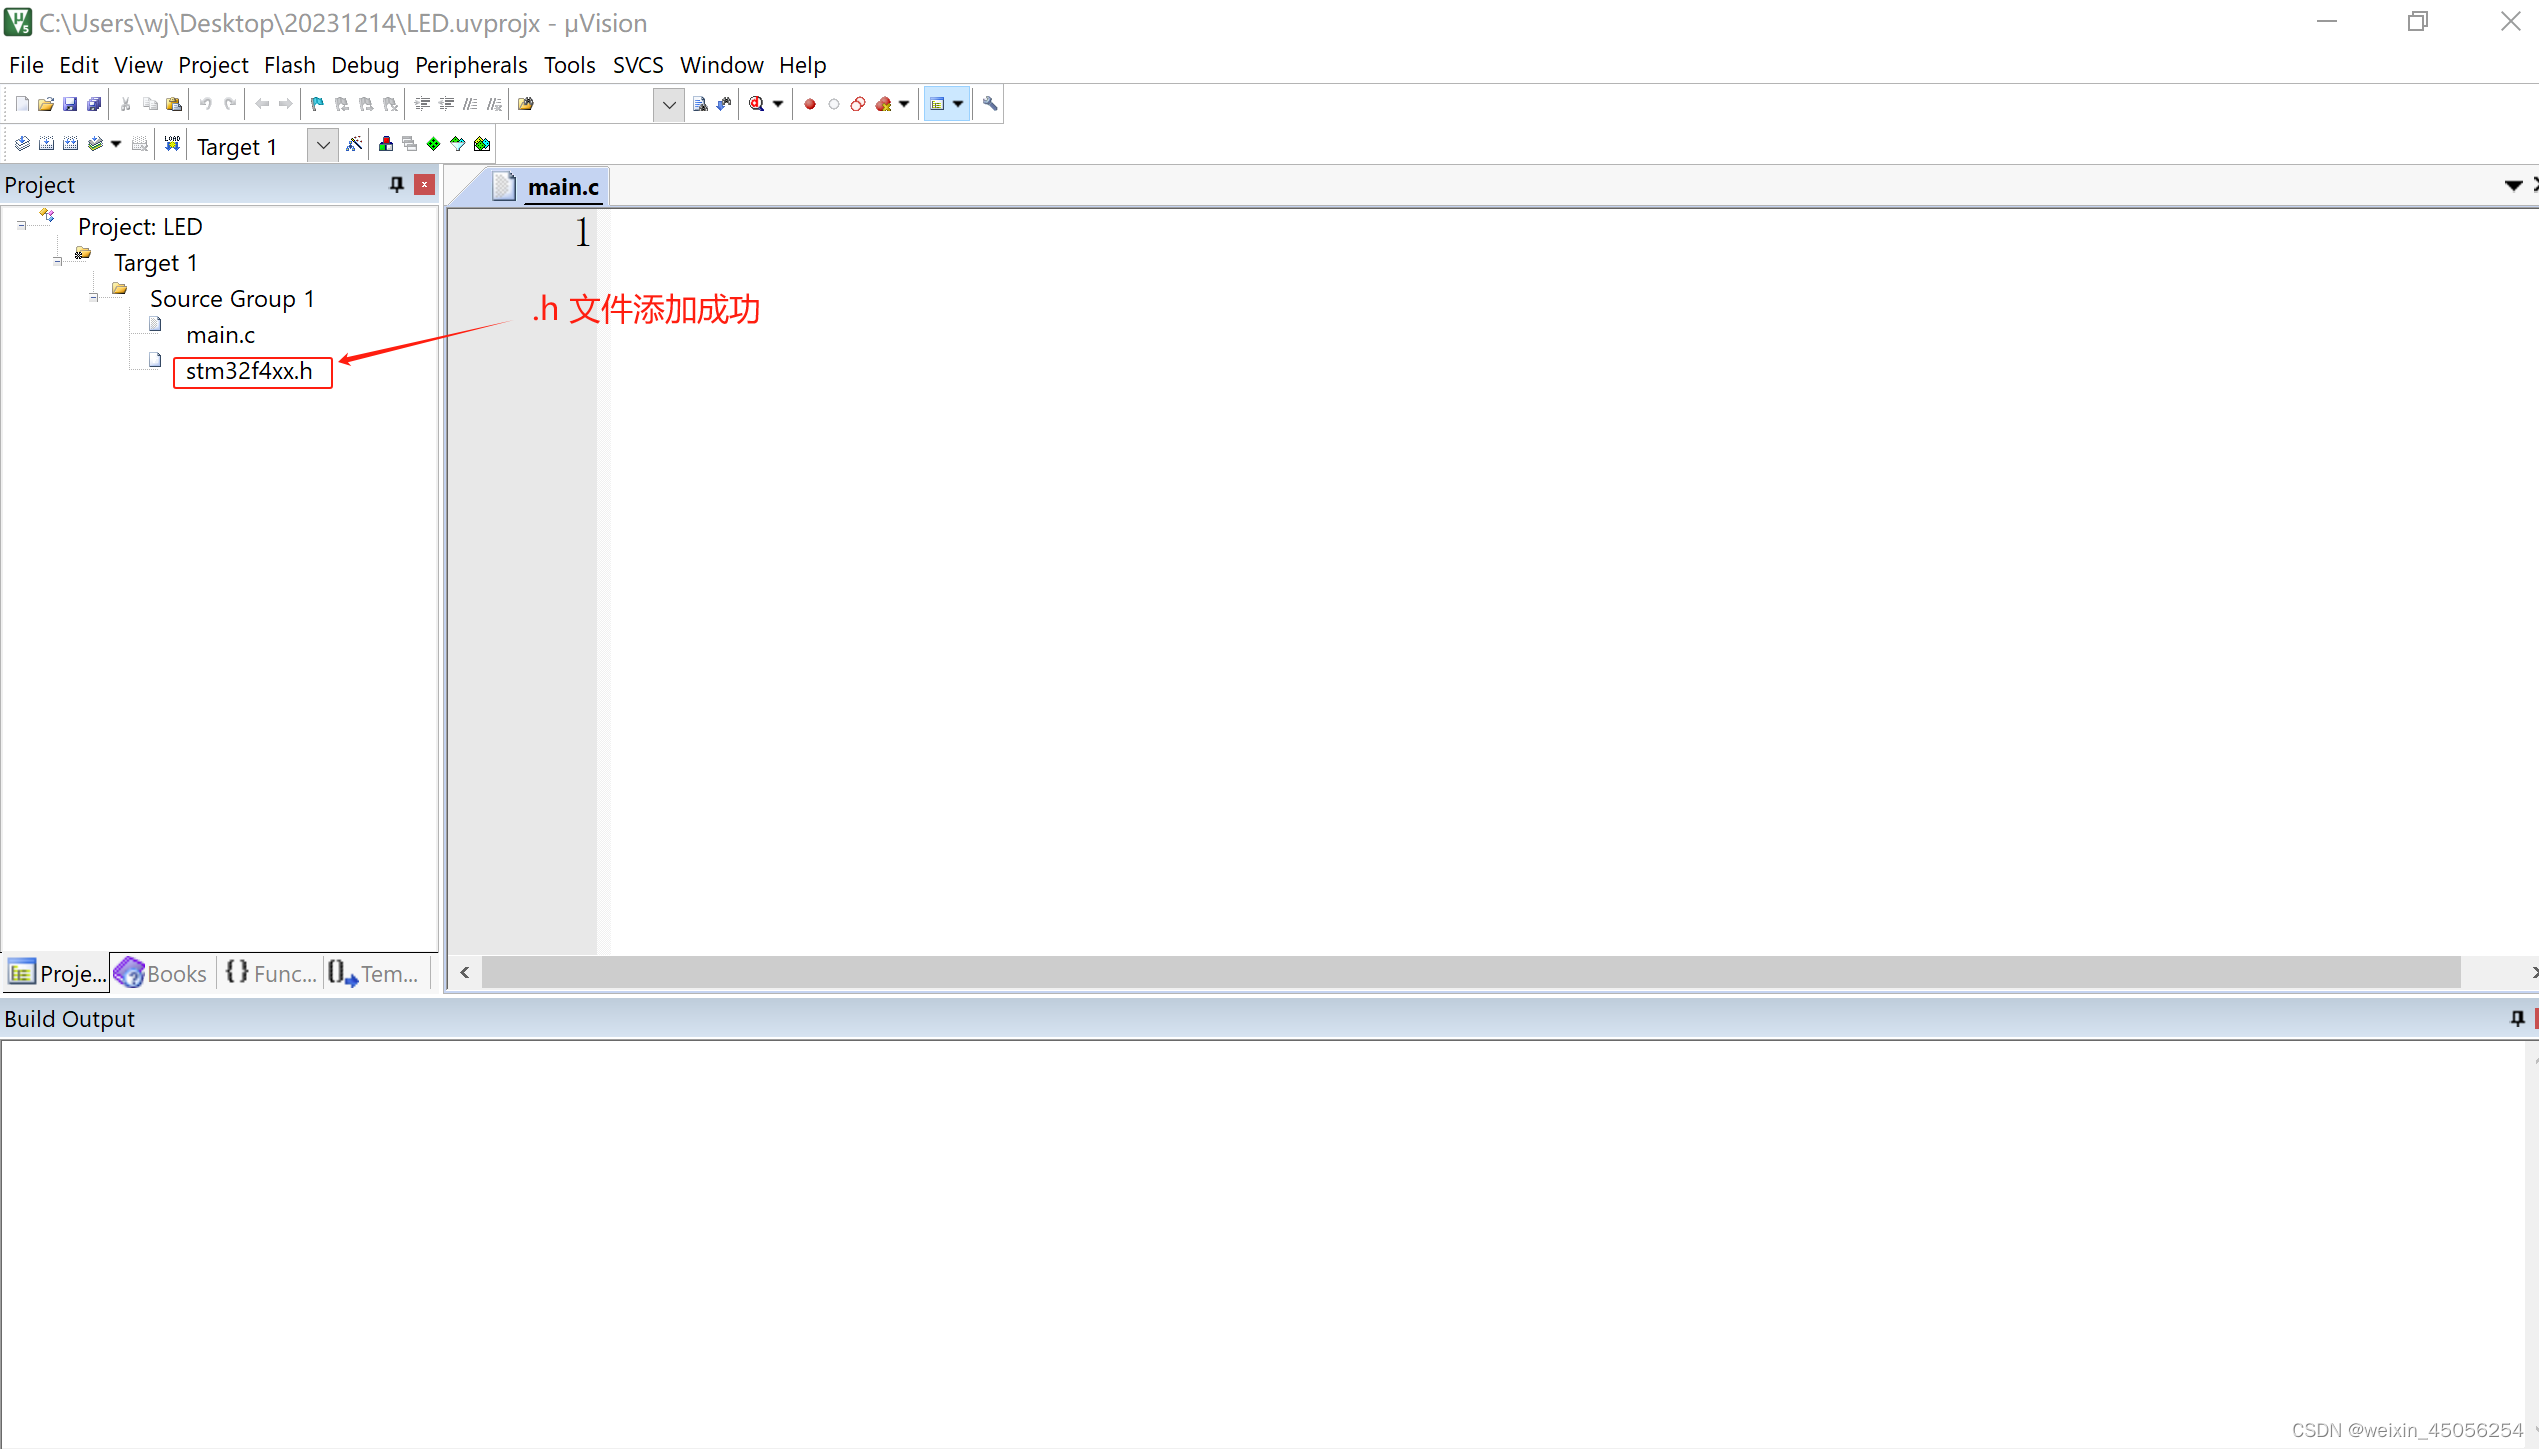Collapse the Source Group 1 node
Viewport: 2539px width, 1449px height.
point(93,298)
